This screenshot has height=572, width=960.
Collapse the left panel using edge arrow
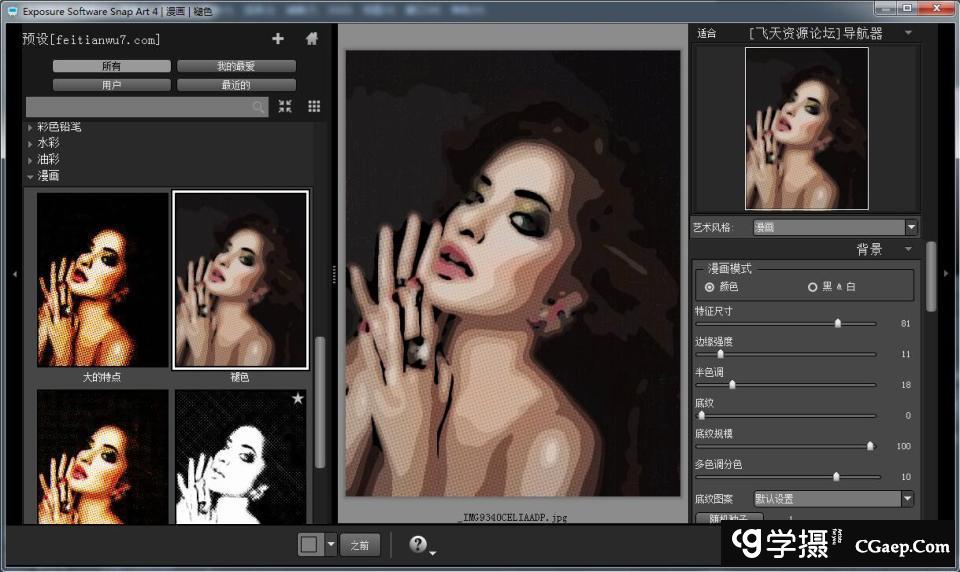(x=14, y=273)
